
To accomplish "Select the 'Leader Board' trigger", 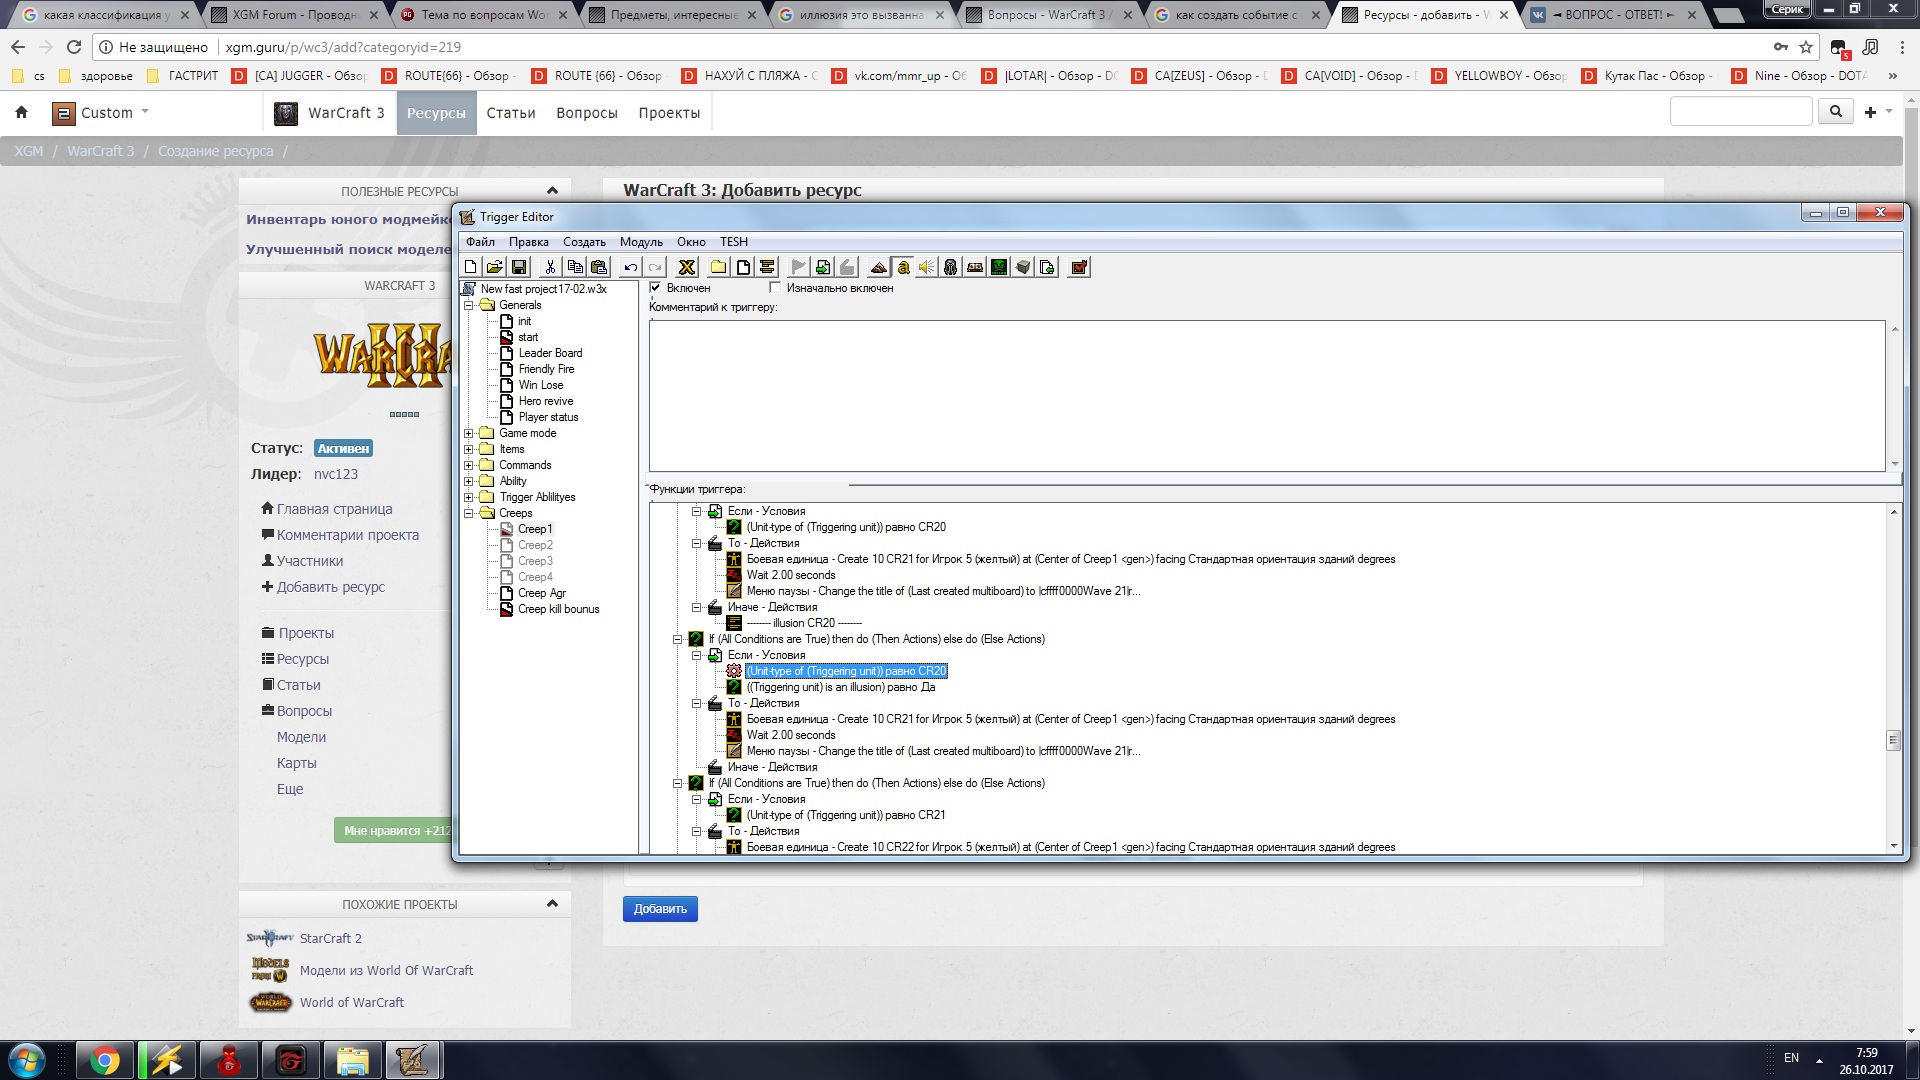I will (550, 353).
